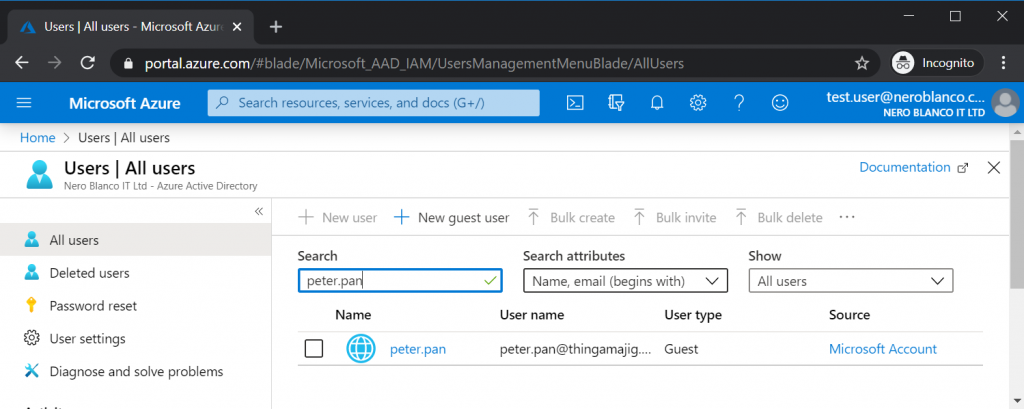
Task: Open Cloud Shell from the top bar
Action: (x=575, y=103)
